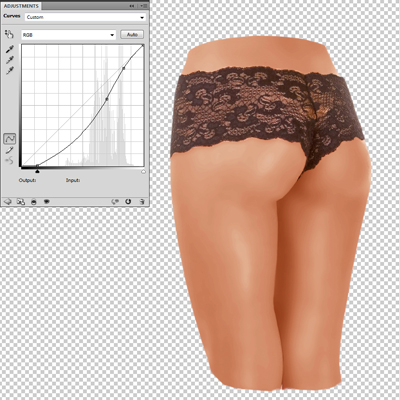Select the upper curve control point
Screen dimensions: 400x400
coord(123,68)
